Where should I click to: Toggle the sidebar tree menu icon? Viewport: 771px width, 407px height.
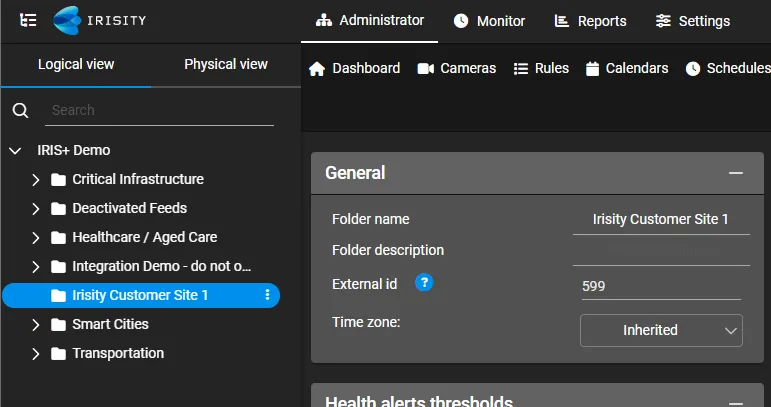(28, 20)
